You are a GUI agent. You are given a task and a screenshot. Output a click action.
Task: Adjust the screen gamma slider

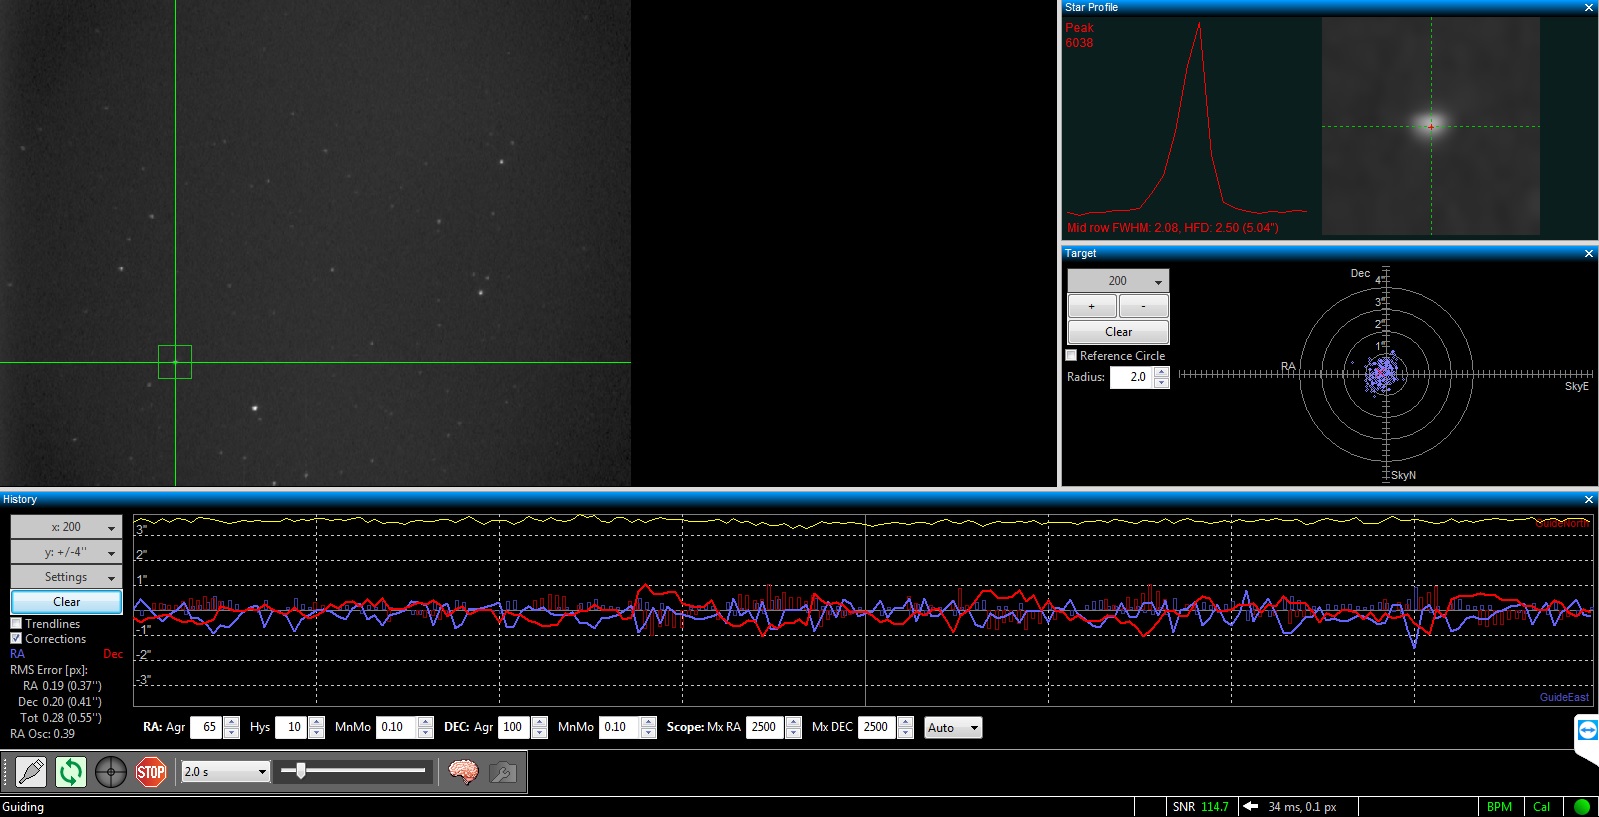tap(301, 771)
